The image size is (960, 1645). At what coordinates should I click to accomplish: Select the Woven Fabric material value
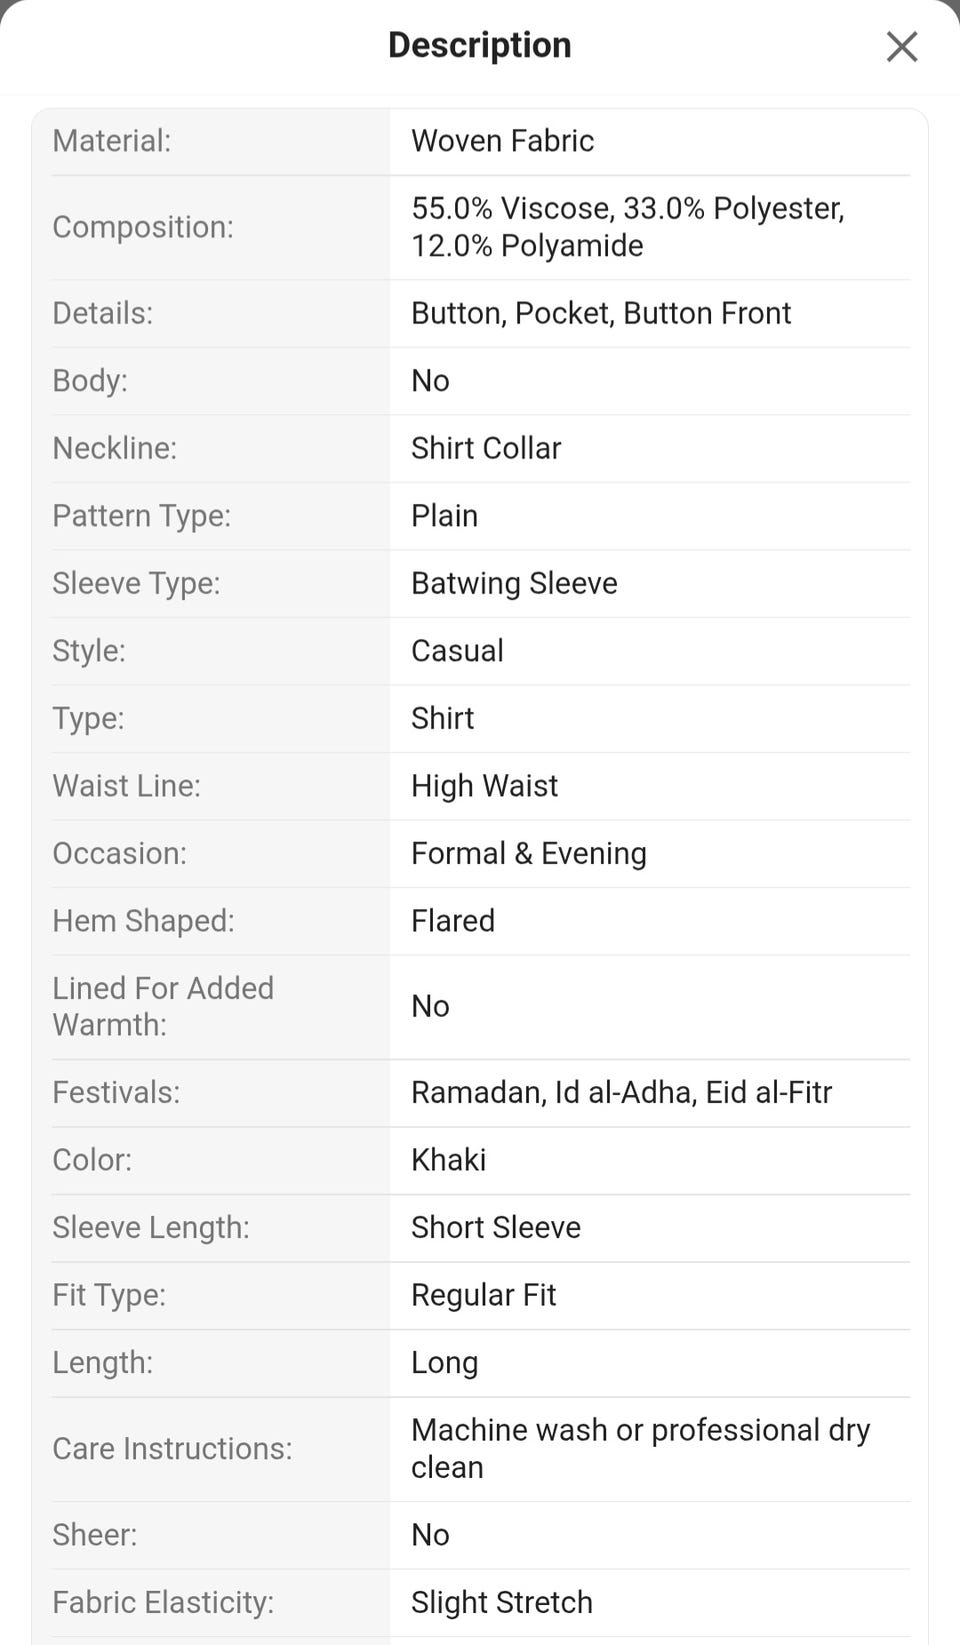[x=502, y=141]
